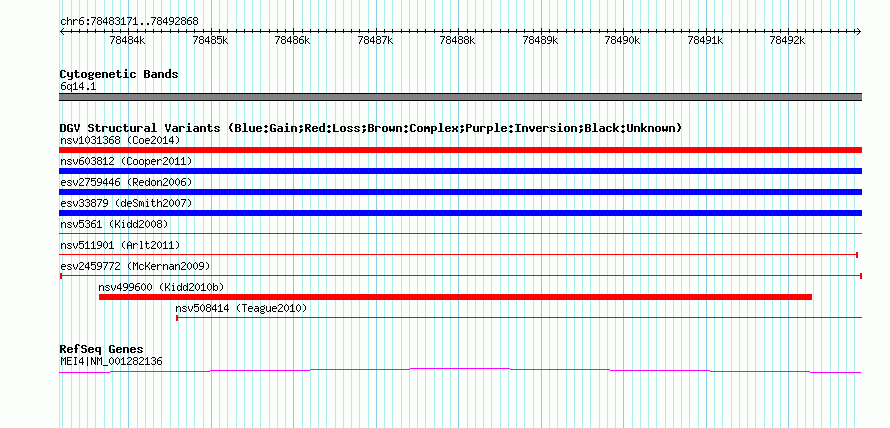890x428 pixels.
Task: Click the chr6:78483171..78492868 region label
Action: tap(129, 22)
